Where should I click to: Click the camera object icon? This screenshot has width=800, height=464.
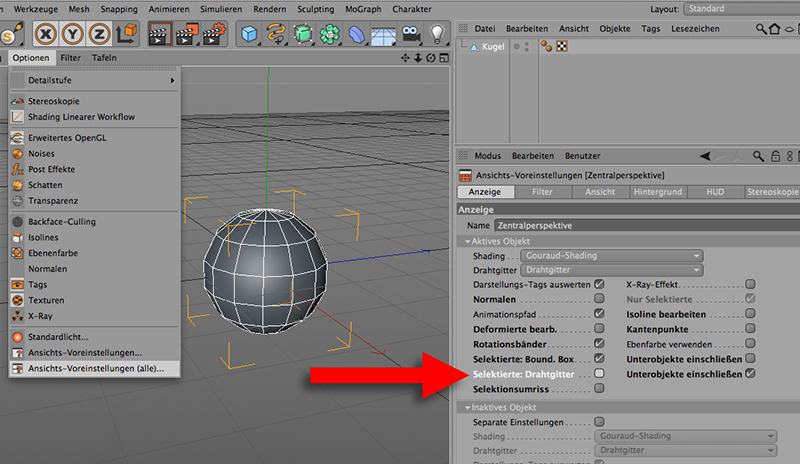tap(411, 34)
